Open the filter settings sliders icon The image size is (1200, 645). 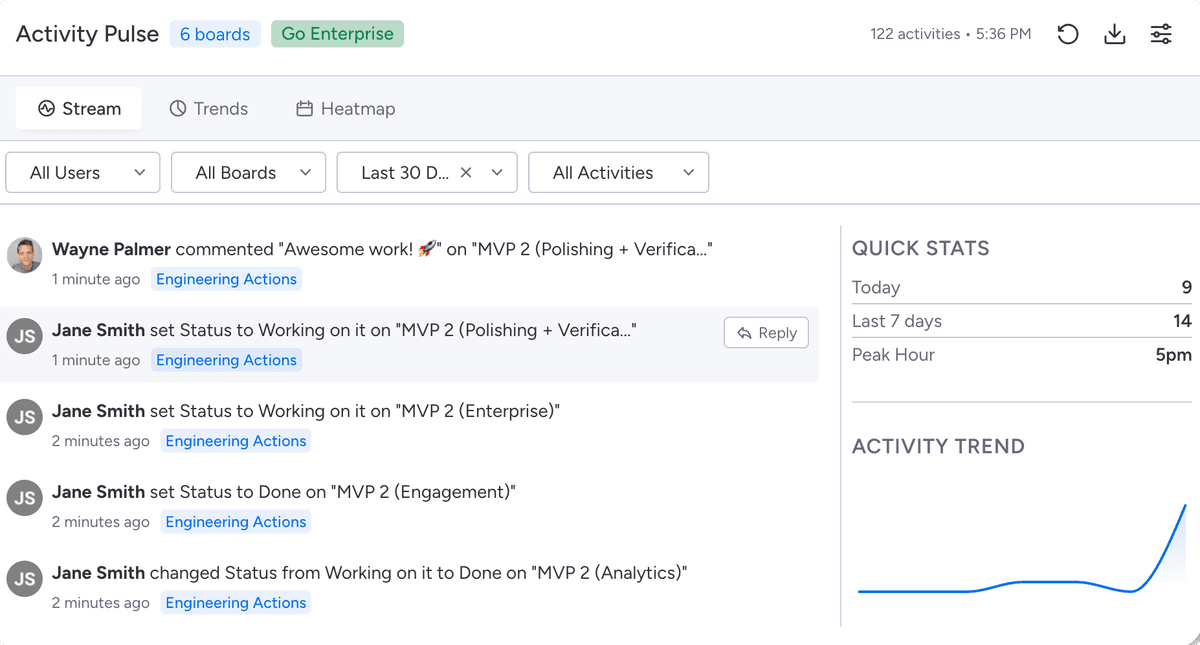tap(1161, 33)
